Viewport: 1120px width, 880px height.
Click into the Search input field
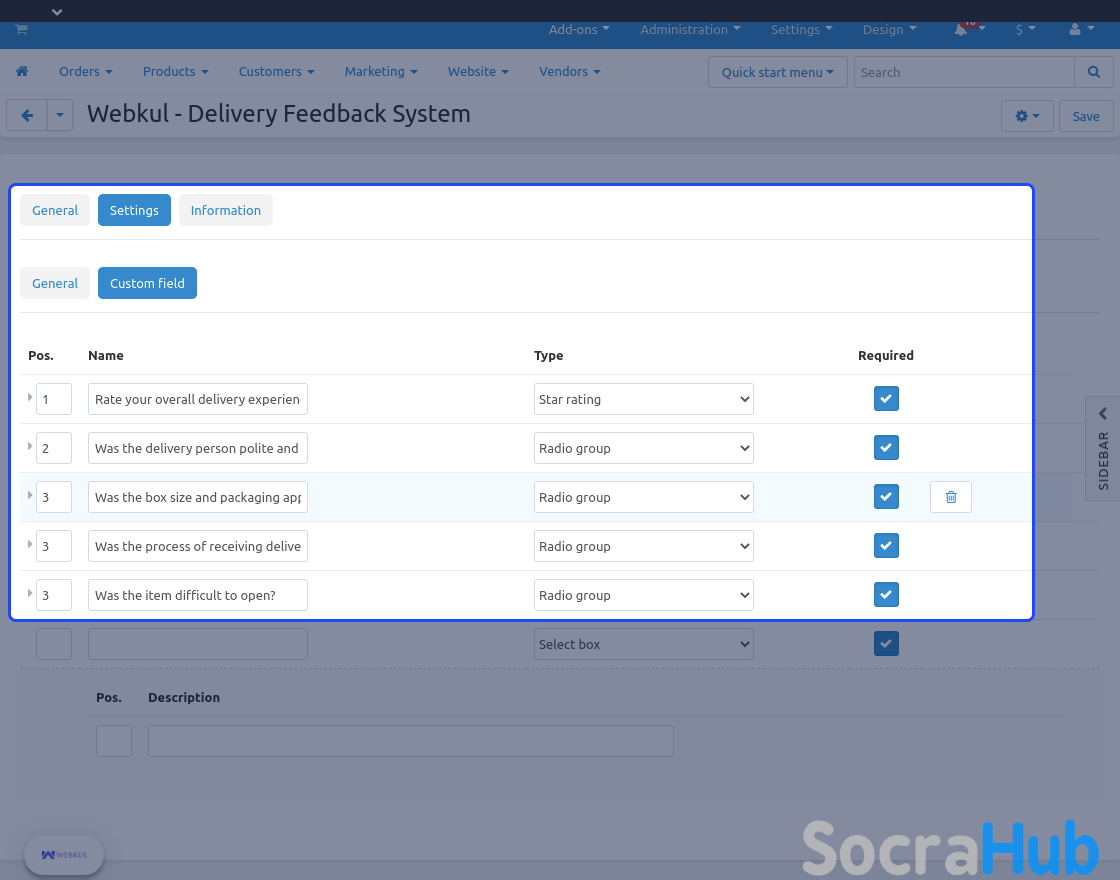[964, 72]
